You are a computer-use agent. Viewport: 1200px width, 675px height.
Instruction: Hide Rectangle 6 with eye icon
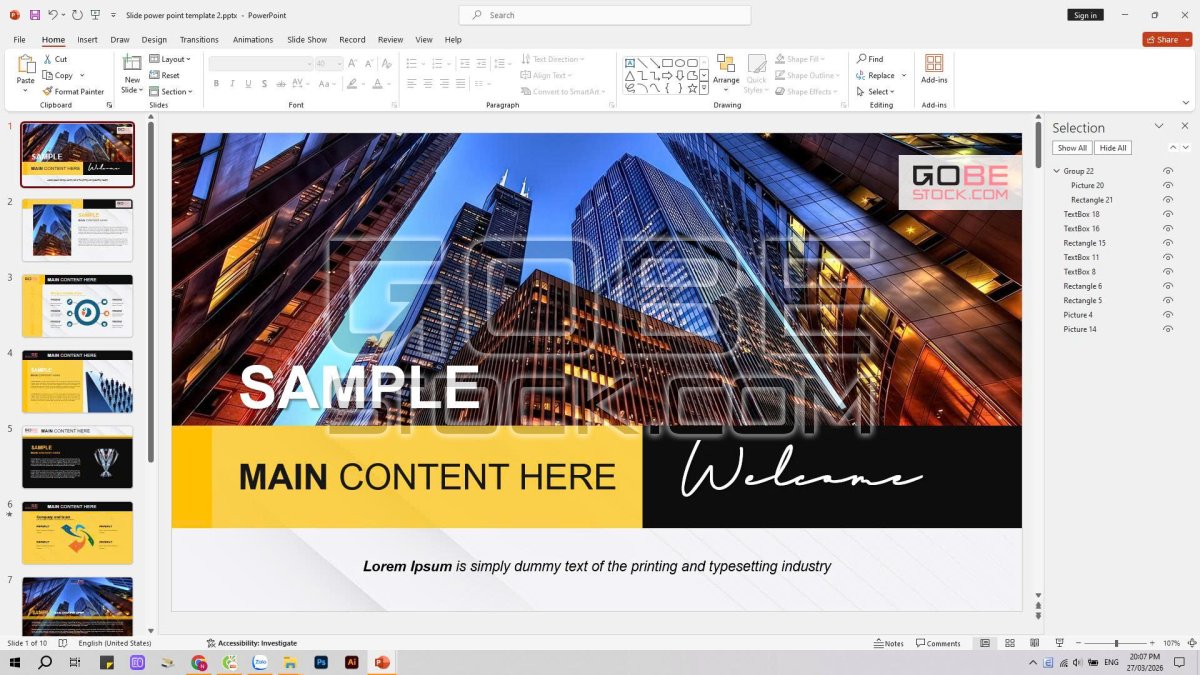tap(1167, 286)
